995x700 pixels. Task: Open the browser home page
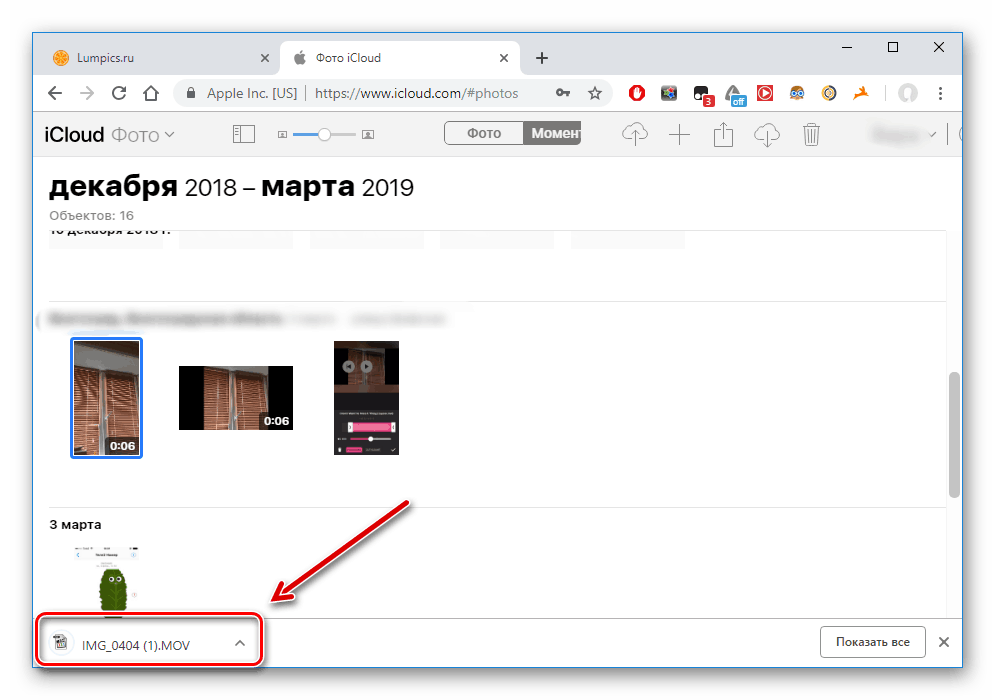pos(151,93)
